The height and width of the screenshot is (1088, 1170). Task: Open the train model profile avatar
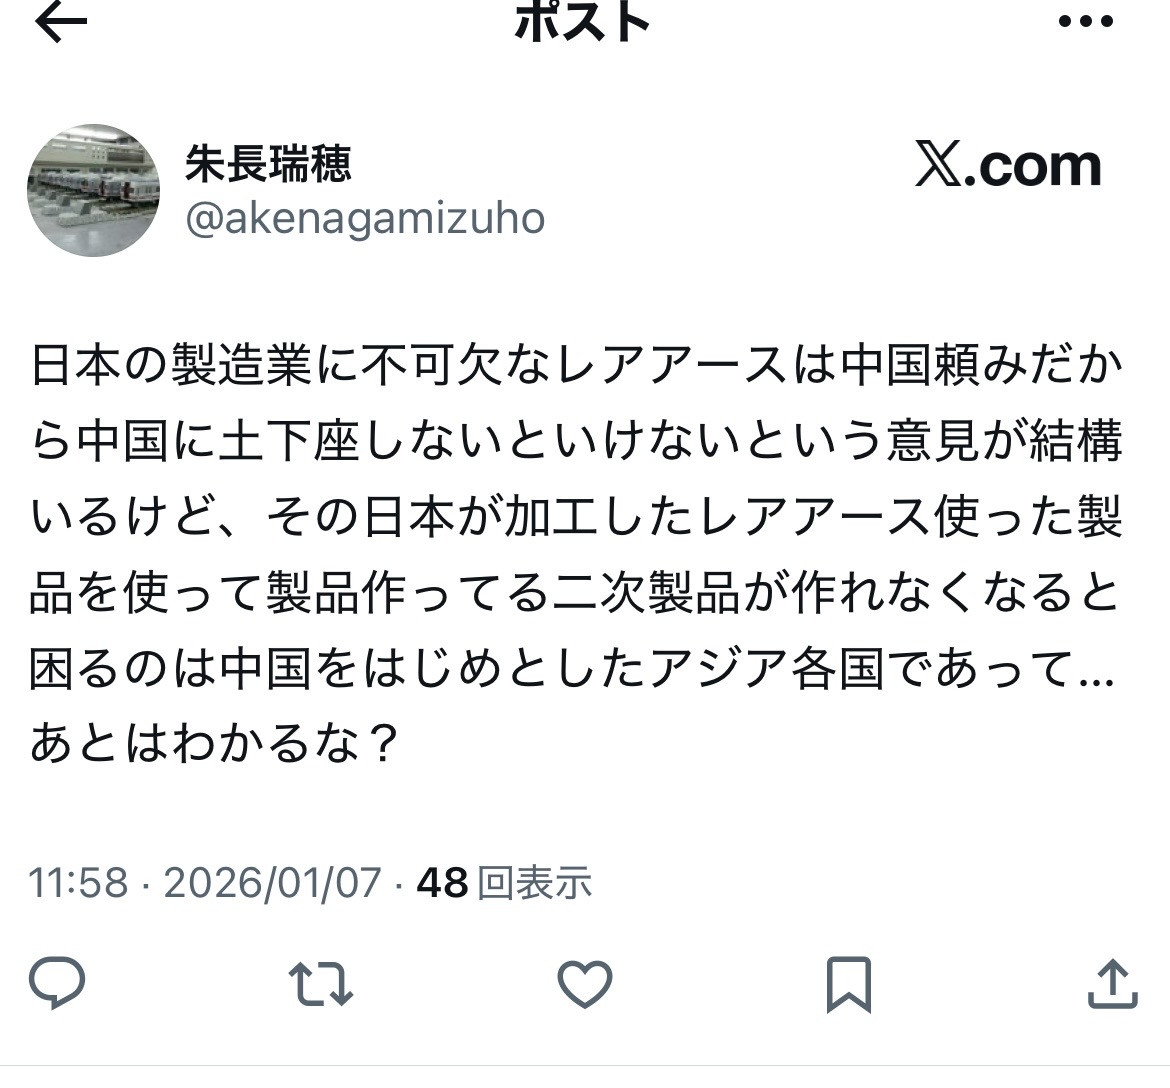tap(93, 190)
